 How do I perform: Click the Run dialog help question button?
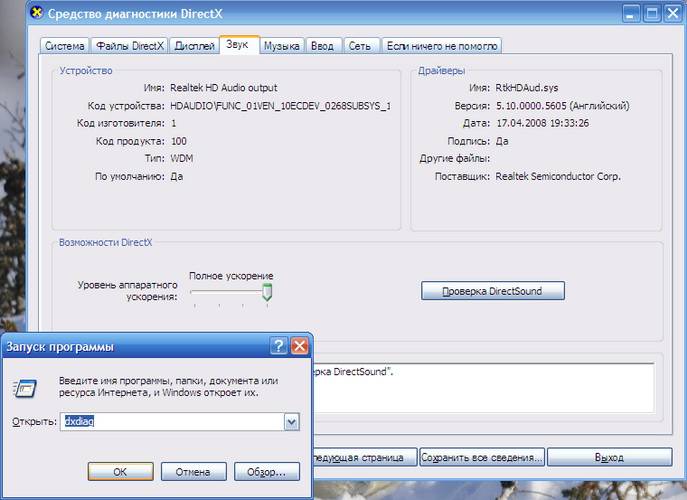tap(278, 346)
